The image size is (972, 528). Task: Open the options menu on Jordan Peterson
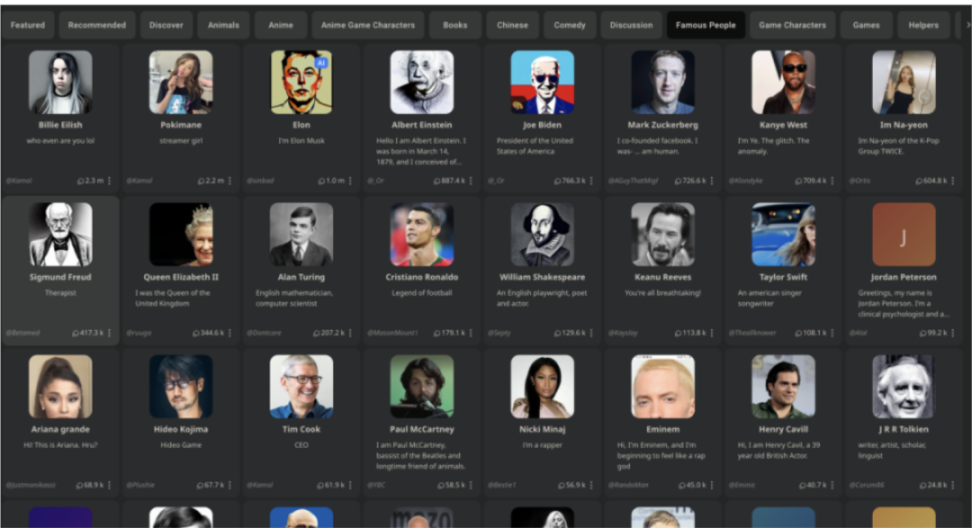click(x=953, y=333)
